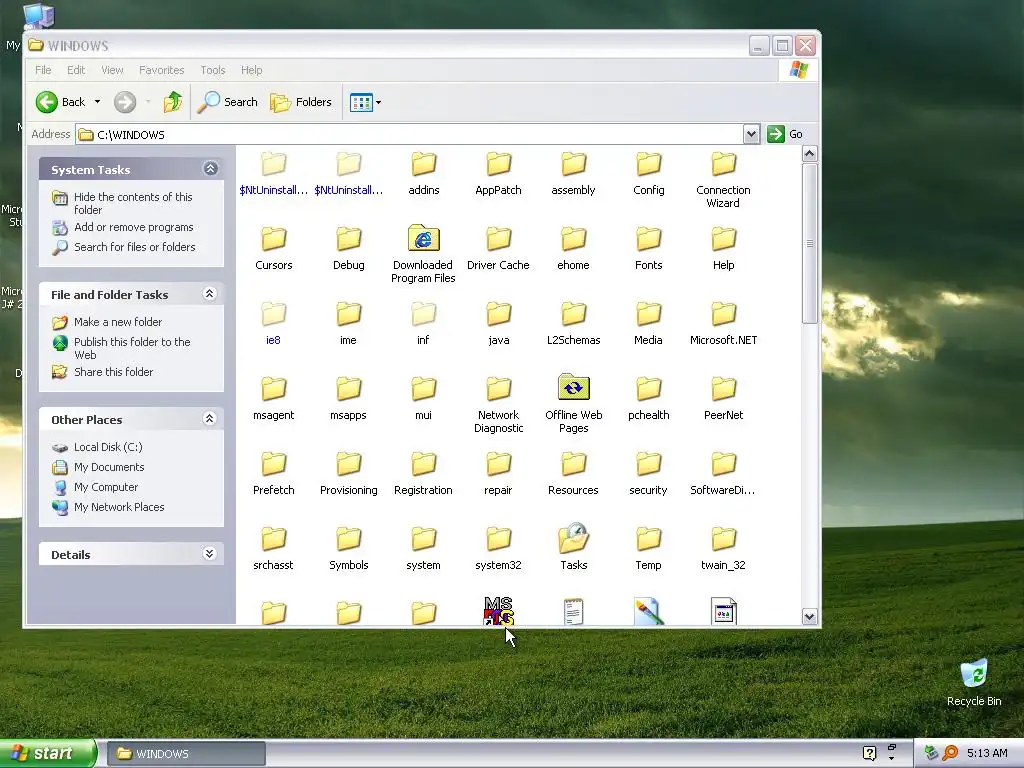Click the scrollbar down arrow
This screenshot has width=1024, height=768.
(x=810, y=616)
